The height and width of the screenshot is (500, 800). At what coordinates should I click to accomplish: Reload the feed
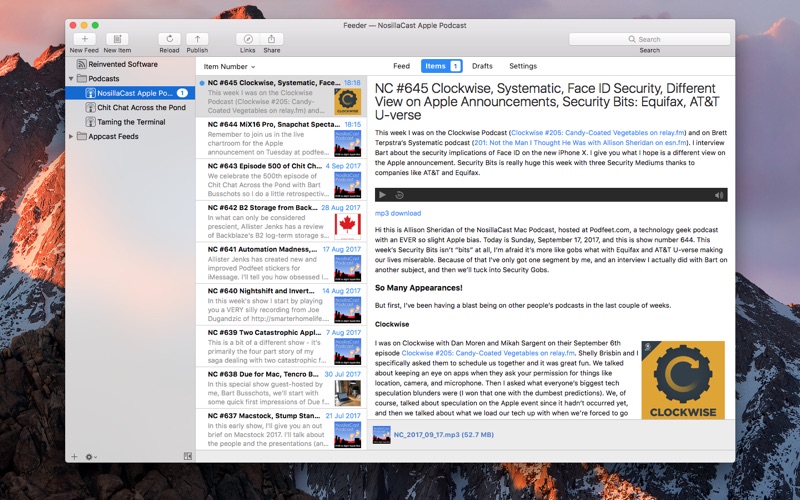[169, 39]
